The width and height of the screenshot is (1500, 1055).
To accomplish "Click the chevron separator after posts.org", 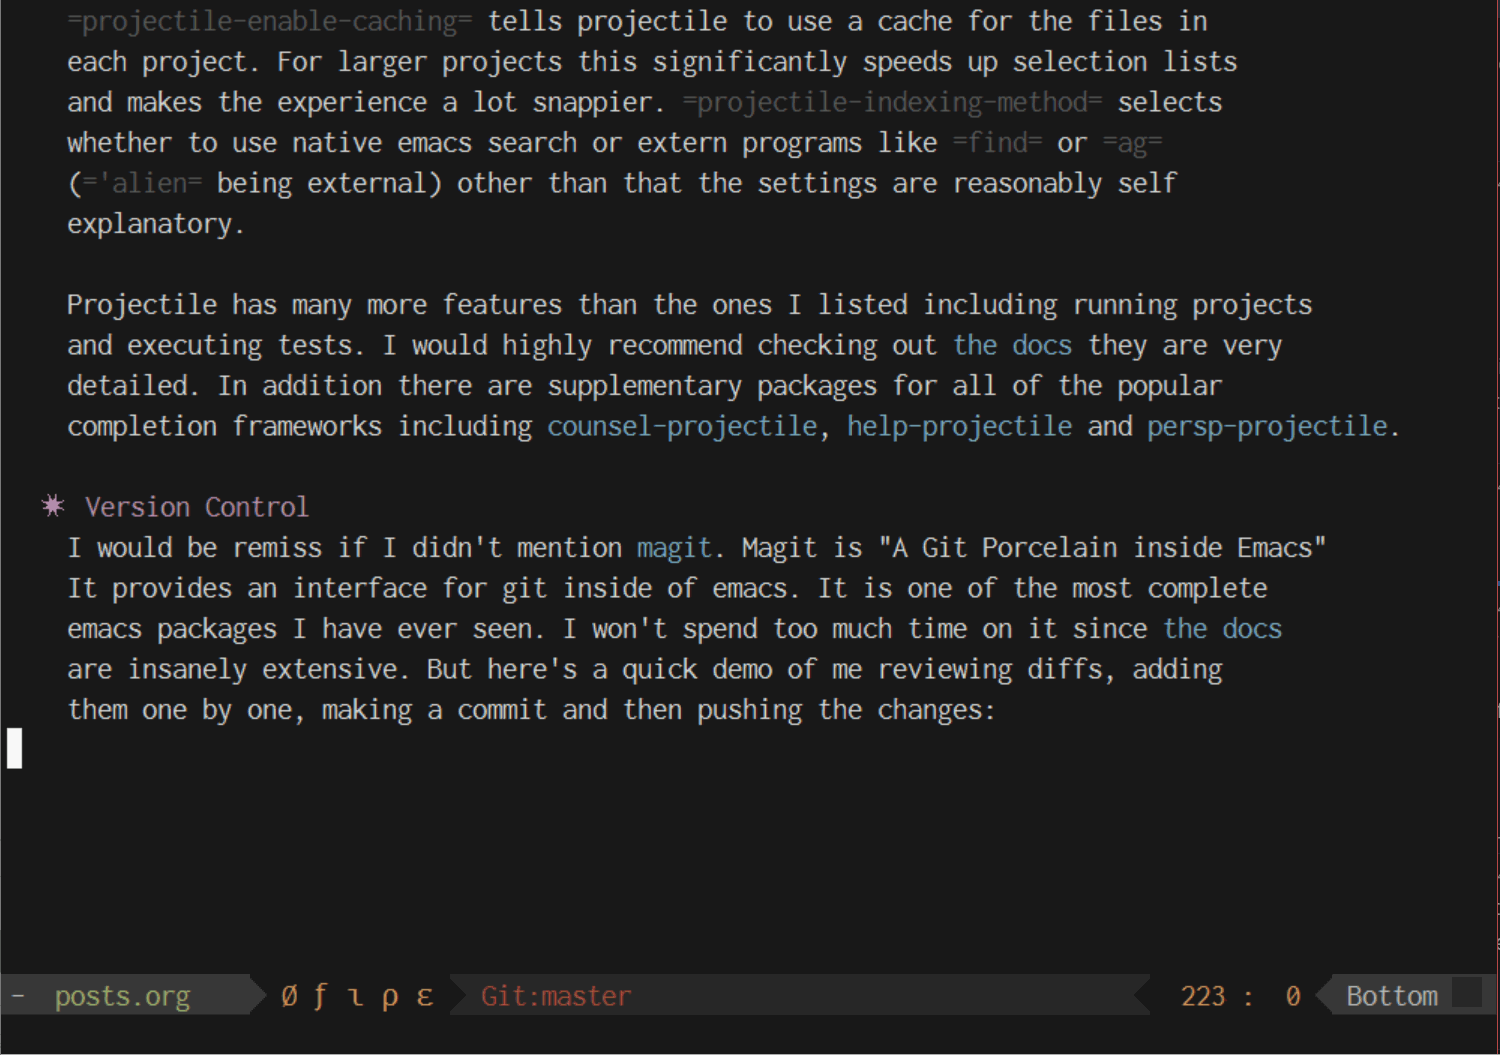I will click(247, 996).
